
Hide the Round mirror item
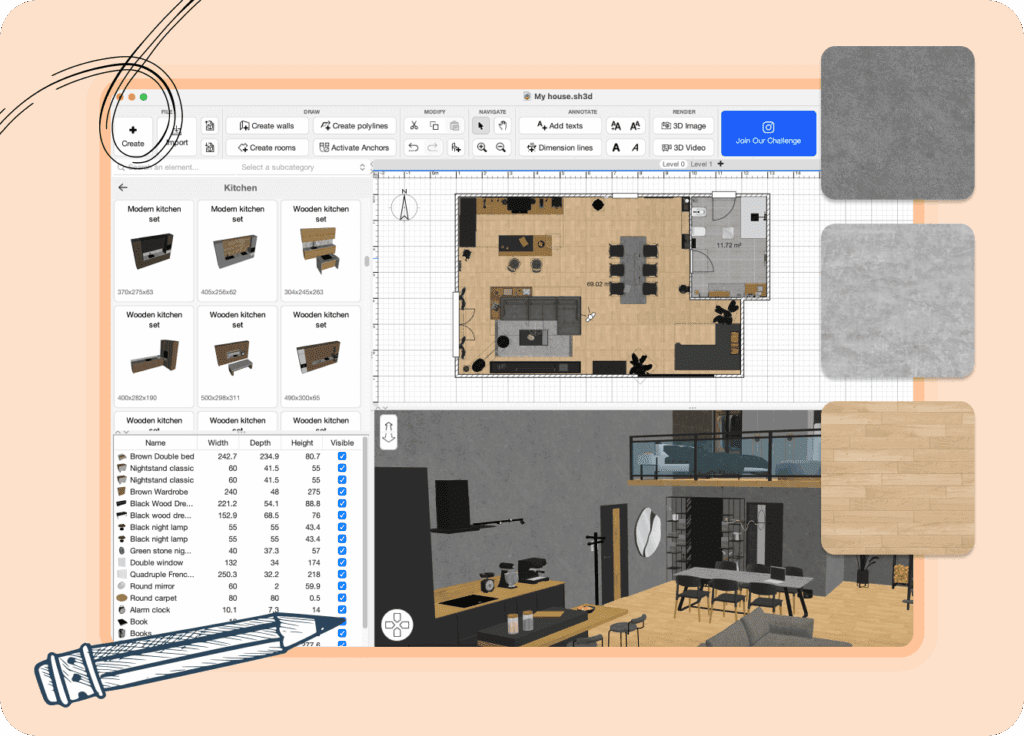342,586
